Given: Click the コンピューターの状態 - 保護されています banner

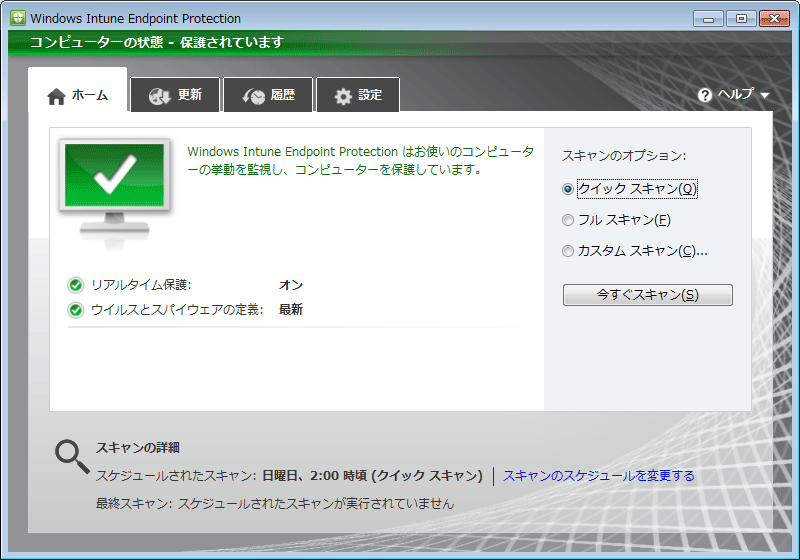Looking at the screenshot, I should point(156,42).
